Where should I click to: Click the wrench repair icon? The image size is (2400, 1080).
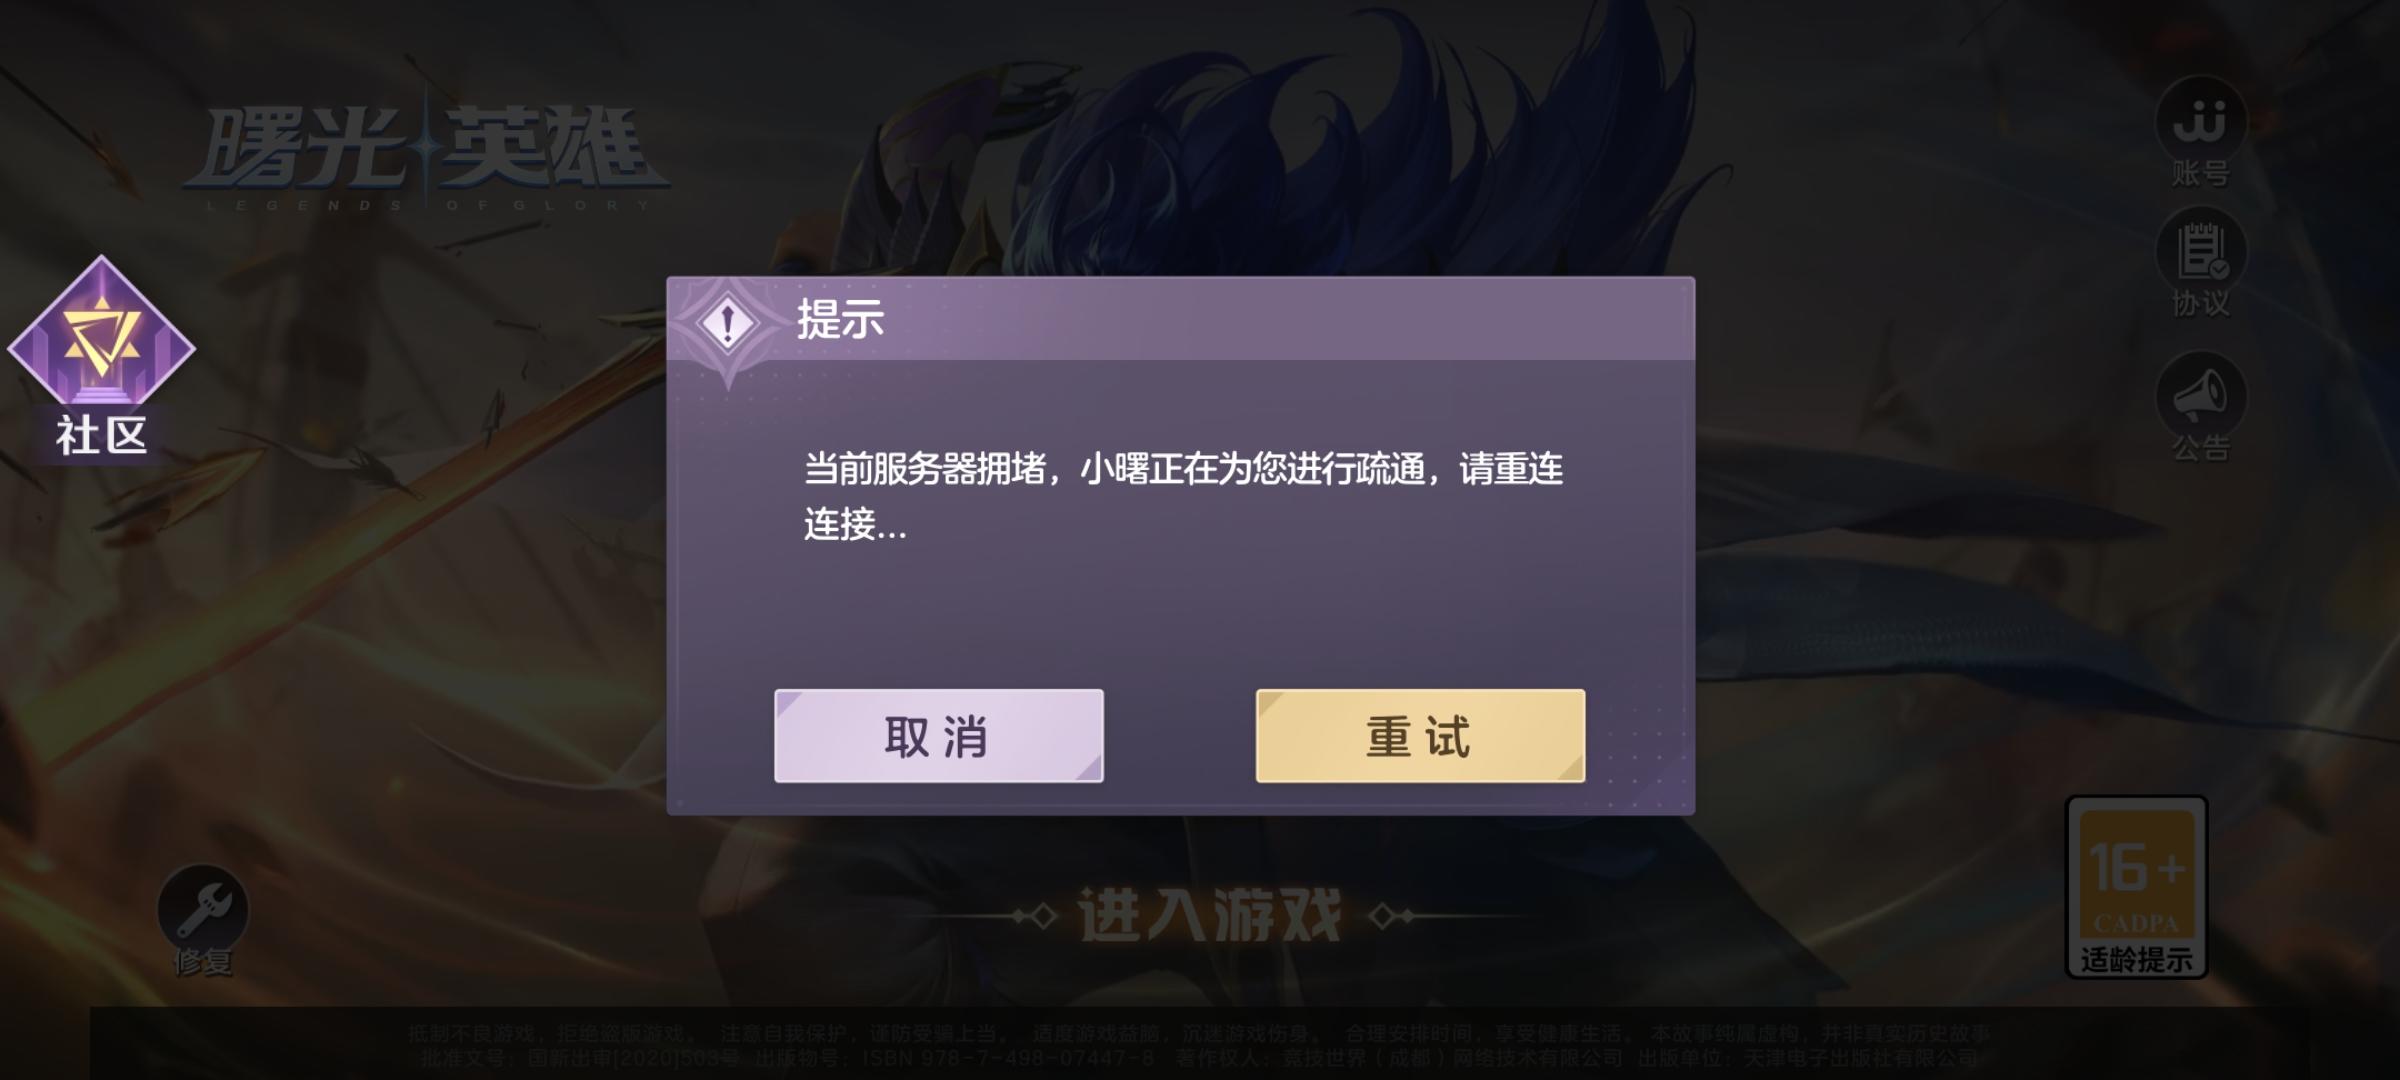[203, 909]
